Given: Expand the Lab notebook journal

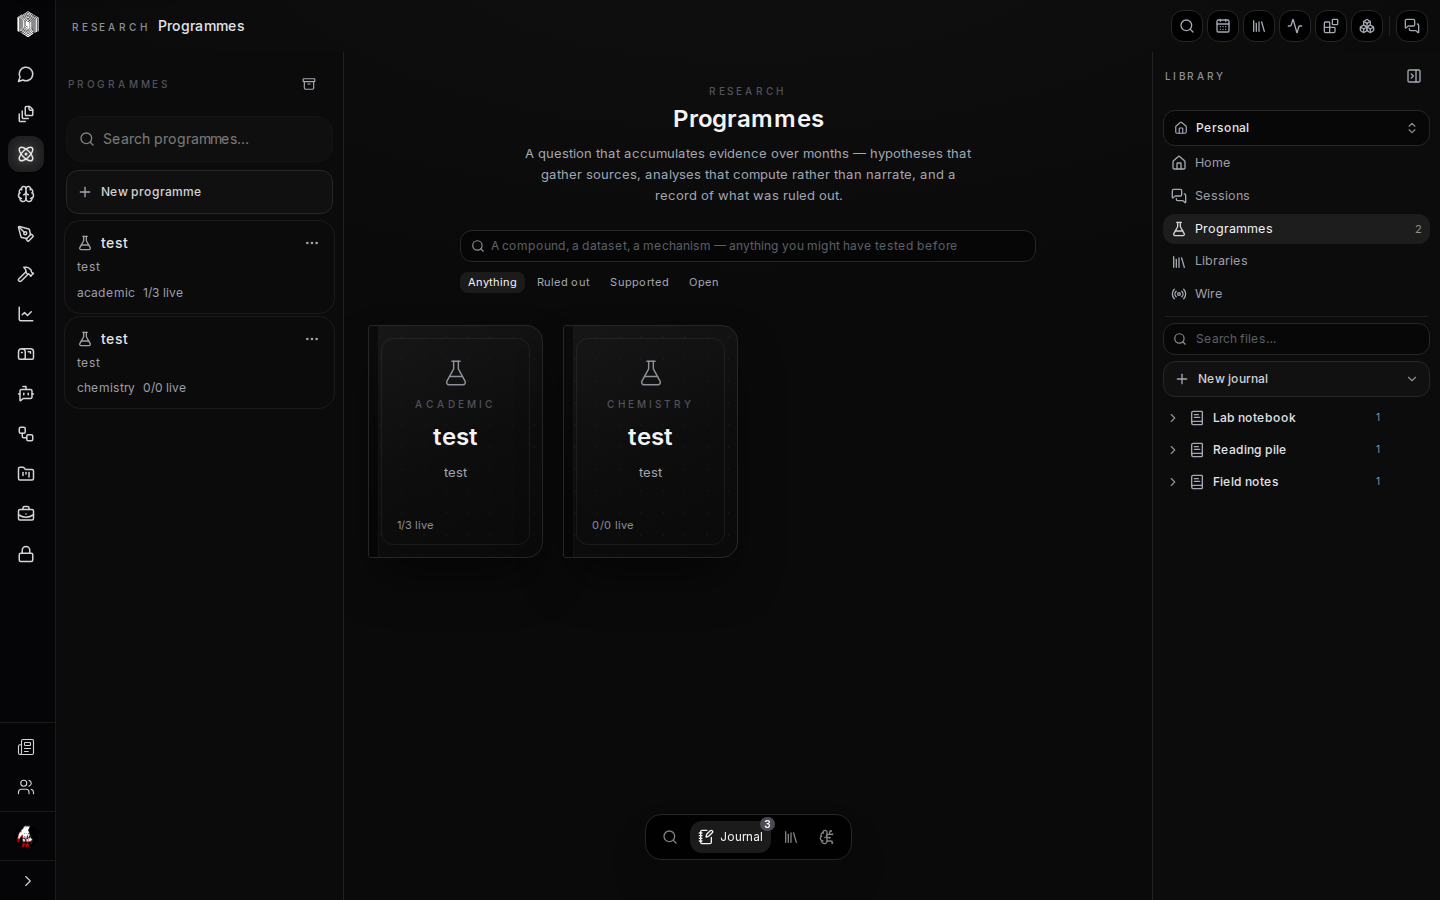Looking at the screenshot, I should tap(1173, 418).
